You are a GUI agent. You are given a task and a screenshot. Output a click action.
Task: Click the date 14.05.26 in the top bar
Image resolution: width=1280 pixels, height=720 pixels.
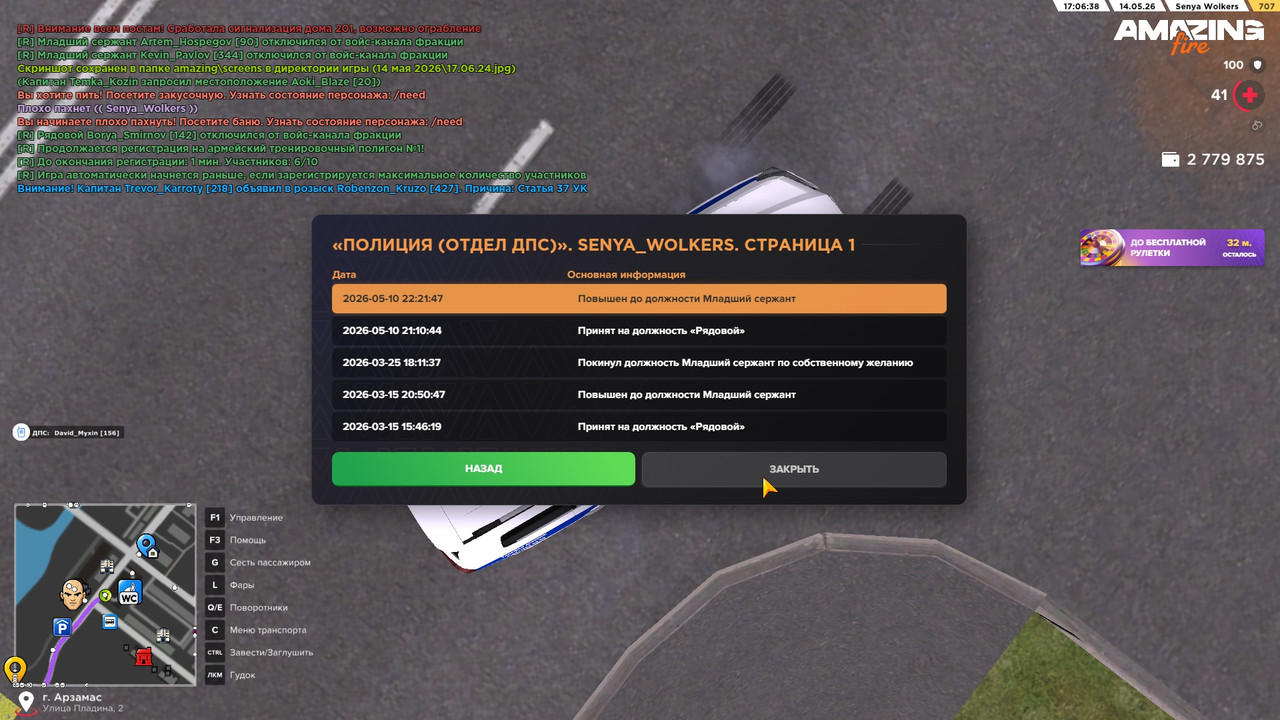coord(1137,6)
